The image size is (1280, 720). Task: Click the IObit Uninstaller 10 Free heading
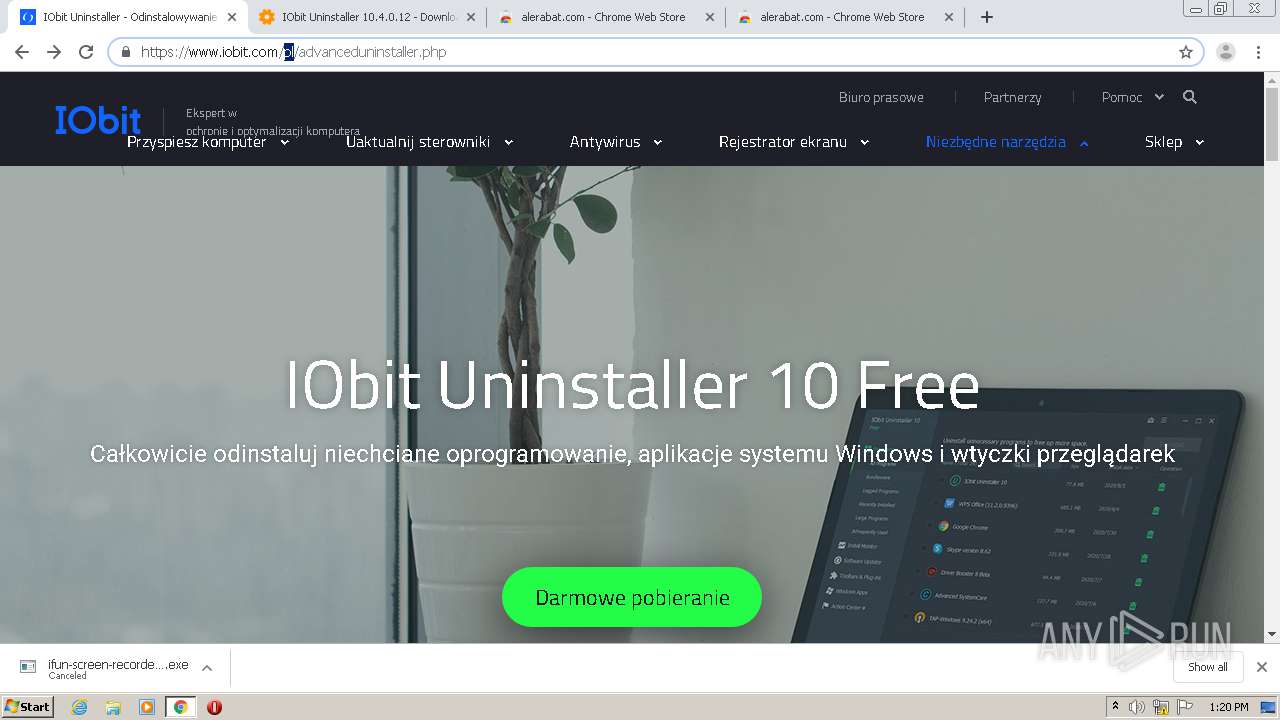pyautogui.click(x=632, y=386)
